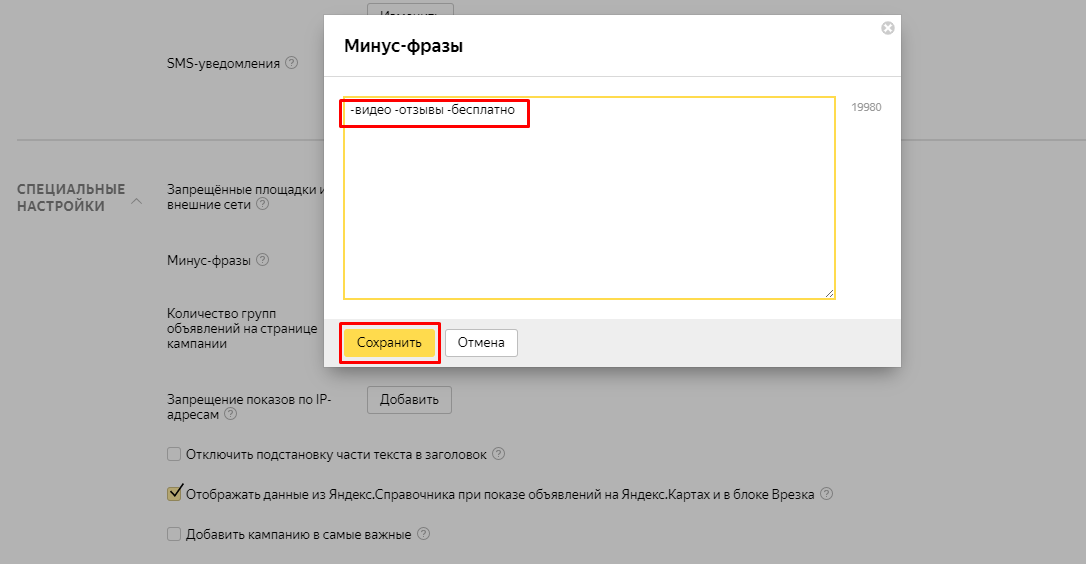
Task: Click help icon after Отключить подстановку части текста
Action: [x=498, y=454]
